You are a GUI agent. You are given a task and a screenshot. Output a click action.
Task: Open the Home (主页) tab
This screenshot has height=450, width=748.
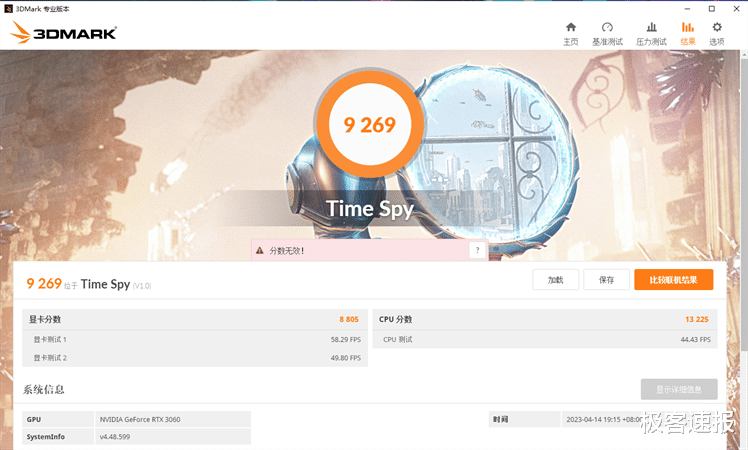[571, 34]
